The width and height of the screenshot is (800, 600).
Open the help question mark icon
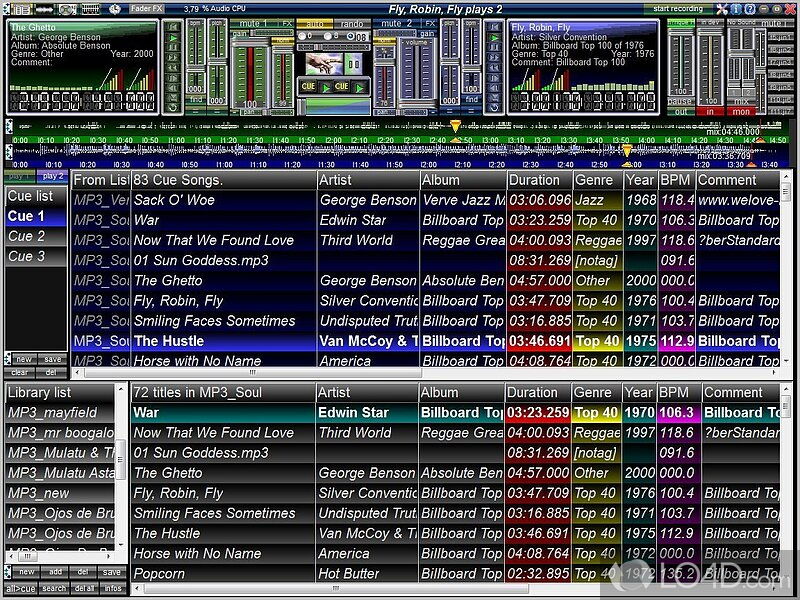(749, 9)
